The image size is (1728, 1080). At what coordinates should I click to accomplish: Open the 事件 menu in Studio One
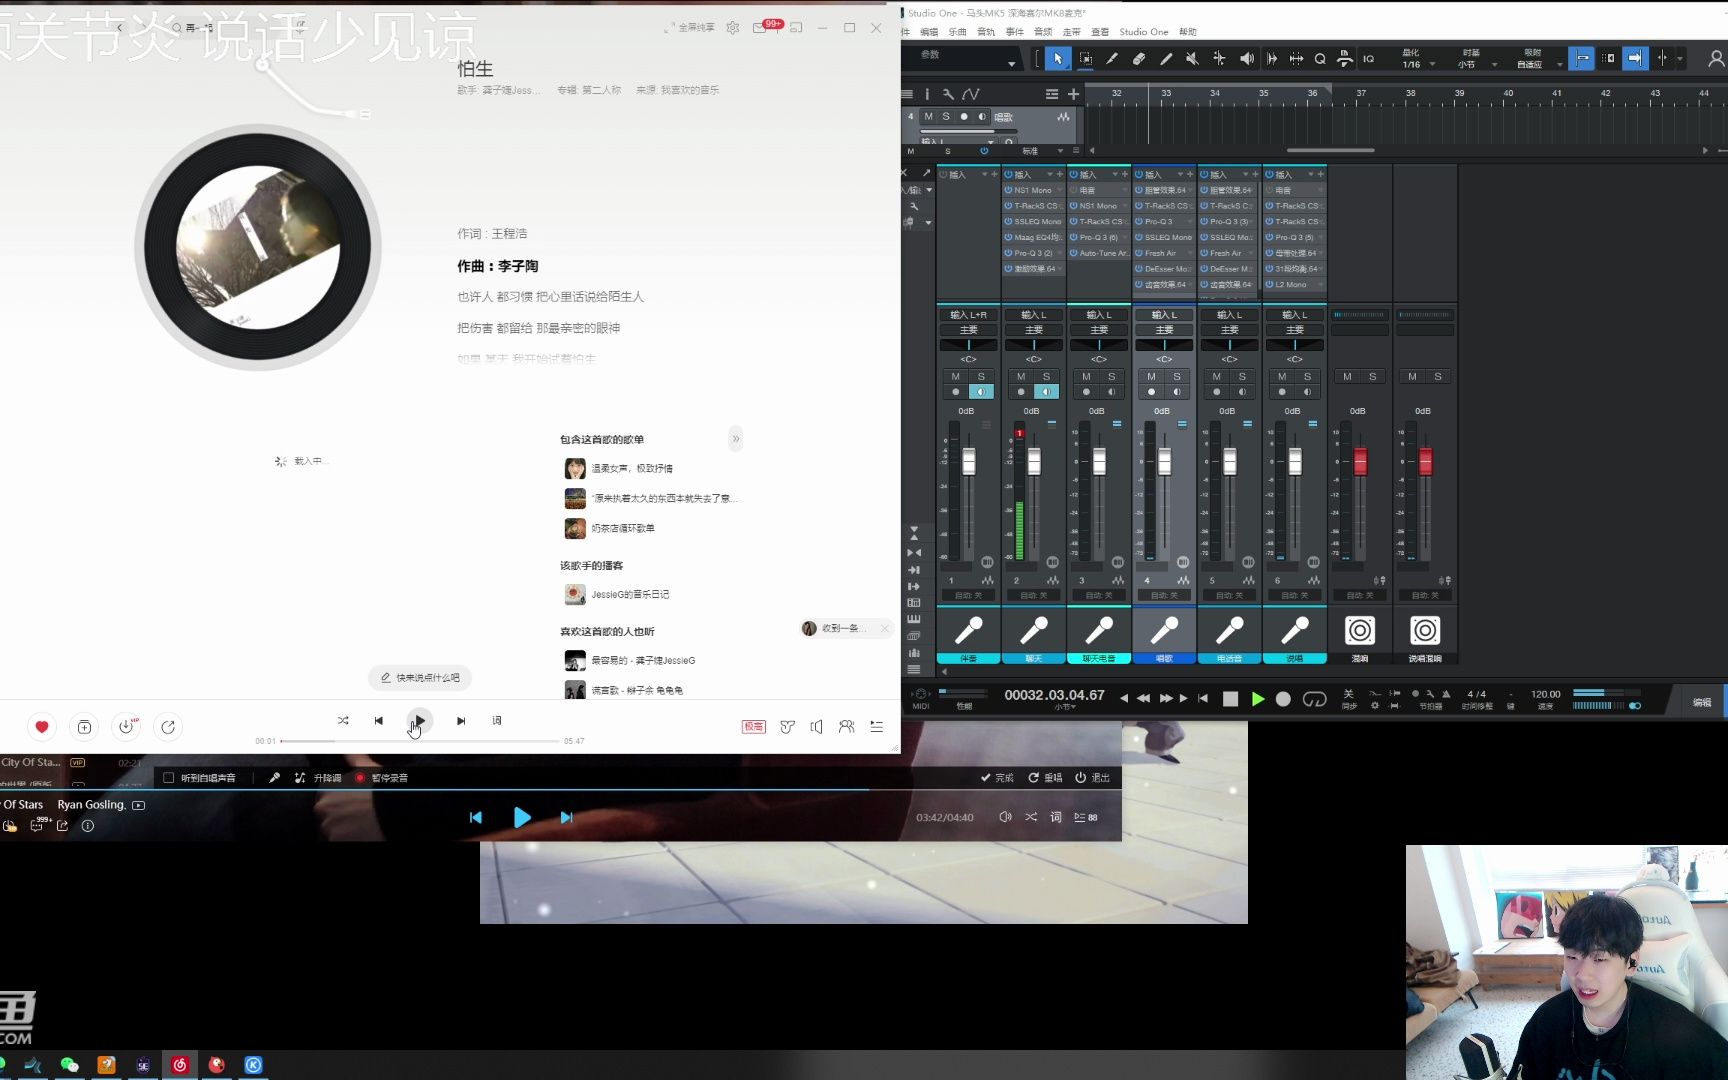pos(1014,32)
